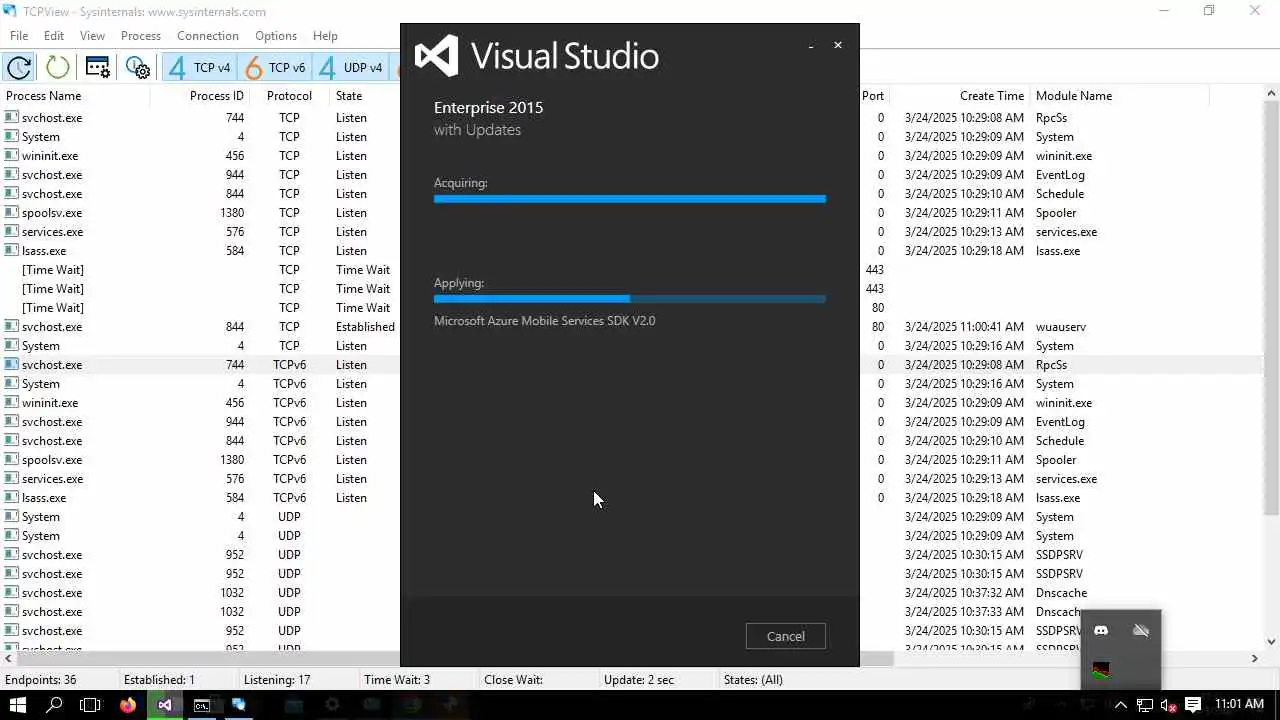
Task: Open the Windows Start menu
Action: pos(18,705)
